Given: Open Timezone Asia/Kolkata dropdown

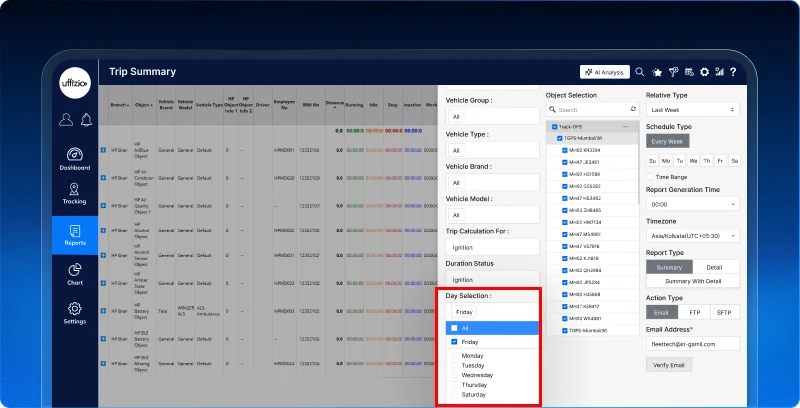Looking at the screenshot, I should coord(692,236).
